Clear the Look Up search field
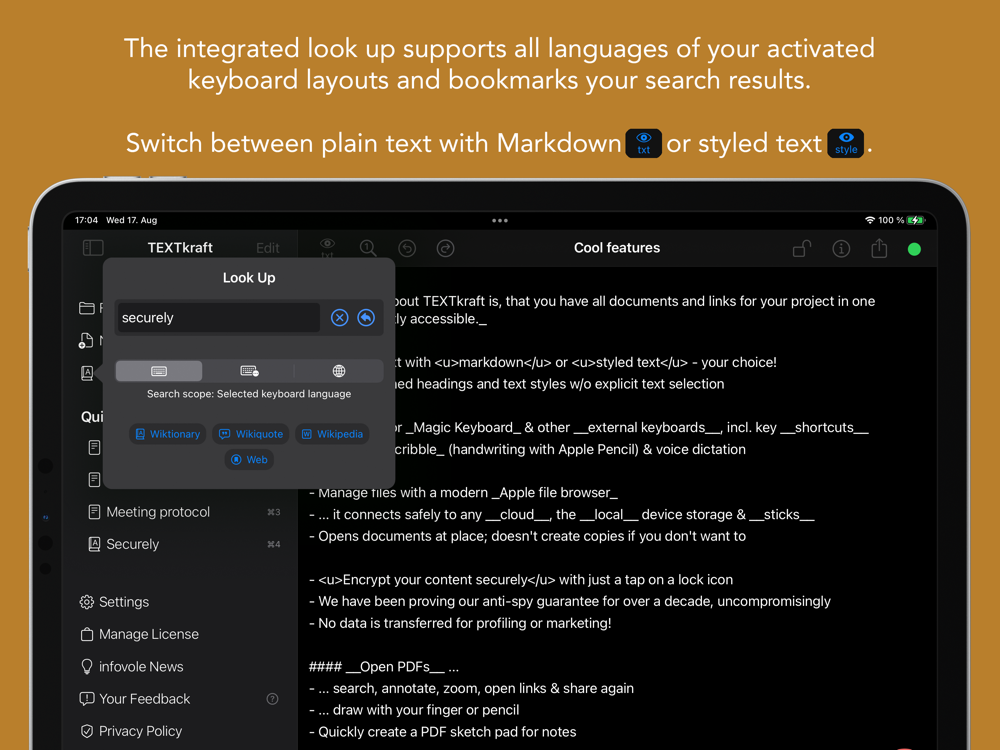1000x750 pixels. pyautogui.click(x=339, y=318)
